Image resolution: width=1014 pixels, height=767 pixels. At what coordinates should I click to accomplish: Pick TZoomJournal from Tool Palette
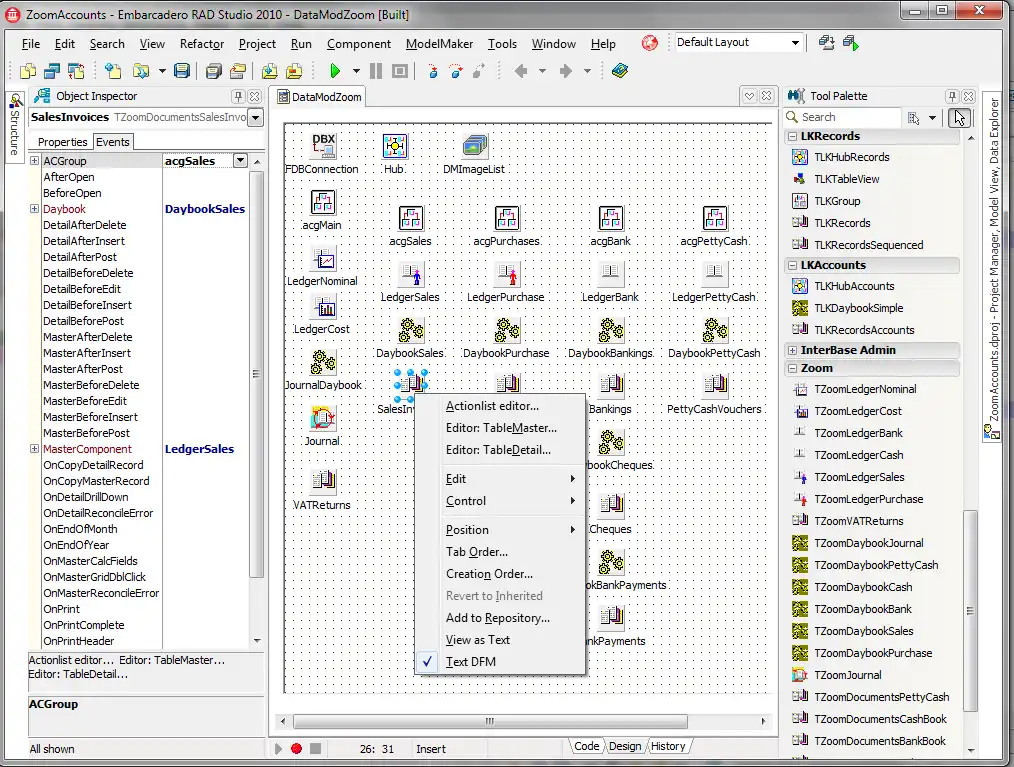847,675
